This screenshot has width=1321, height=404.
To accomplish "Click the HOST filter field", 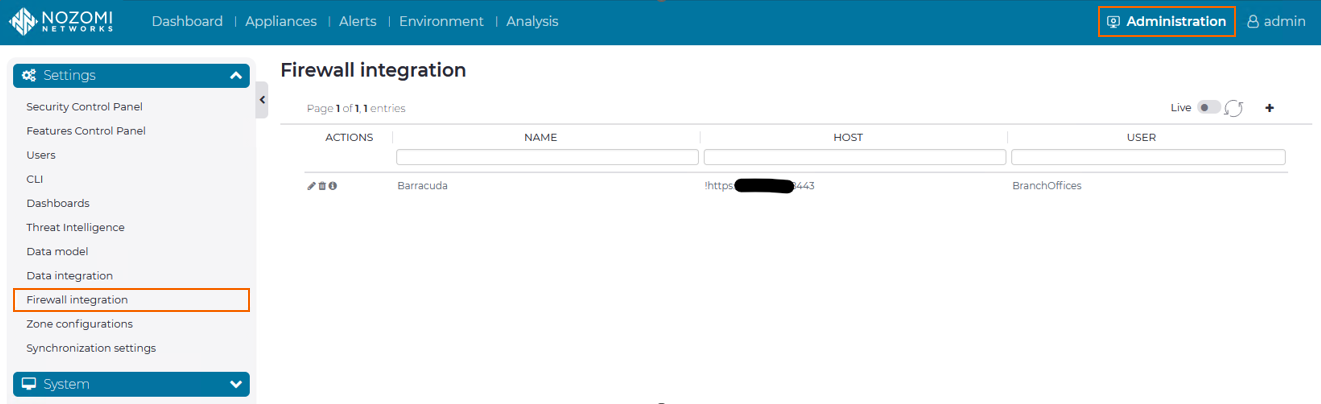I will point(855,157).
